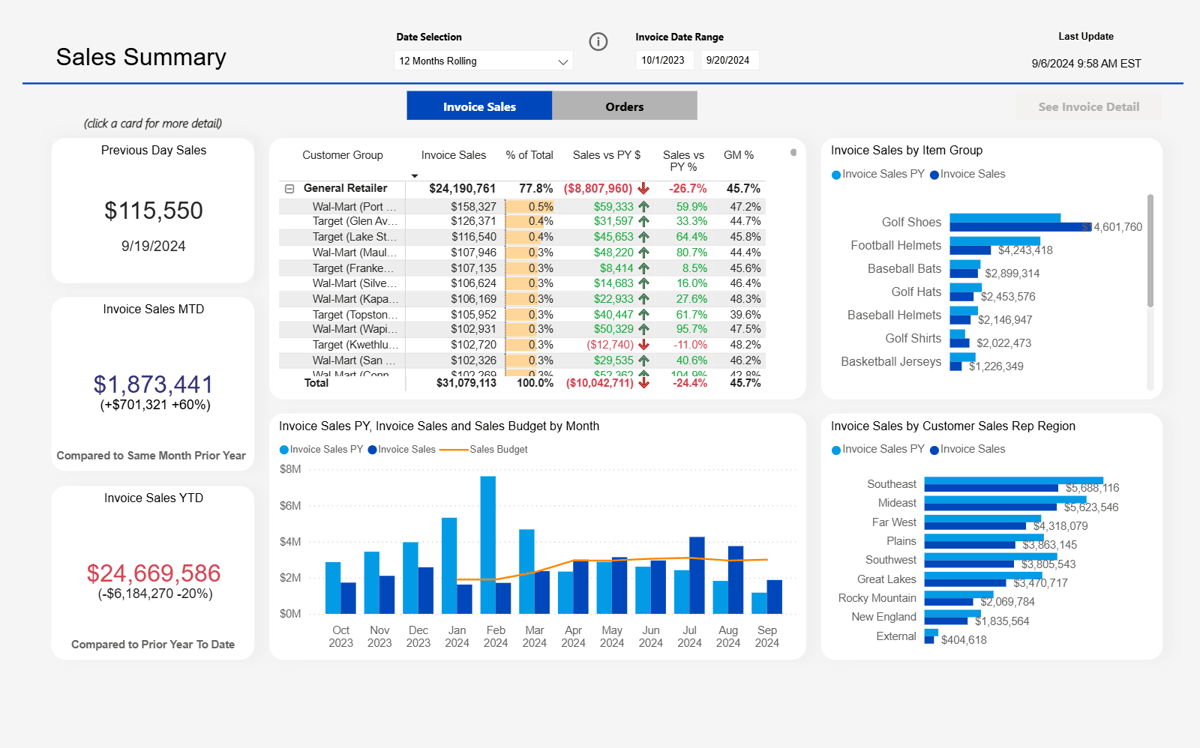Viewport: 1200px width, 748px height.
Task: Sort by % of Total column header
Action: pyautogui.click(x=529, y=155)
